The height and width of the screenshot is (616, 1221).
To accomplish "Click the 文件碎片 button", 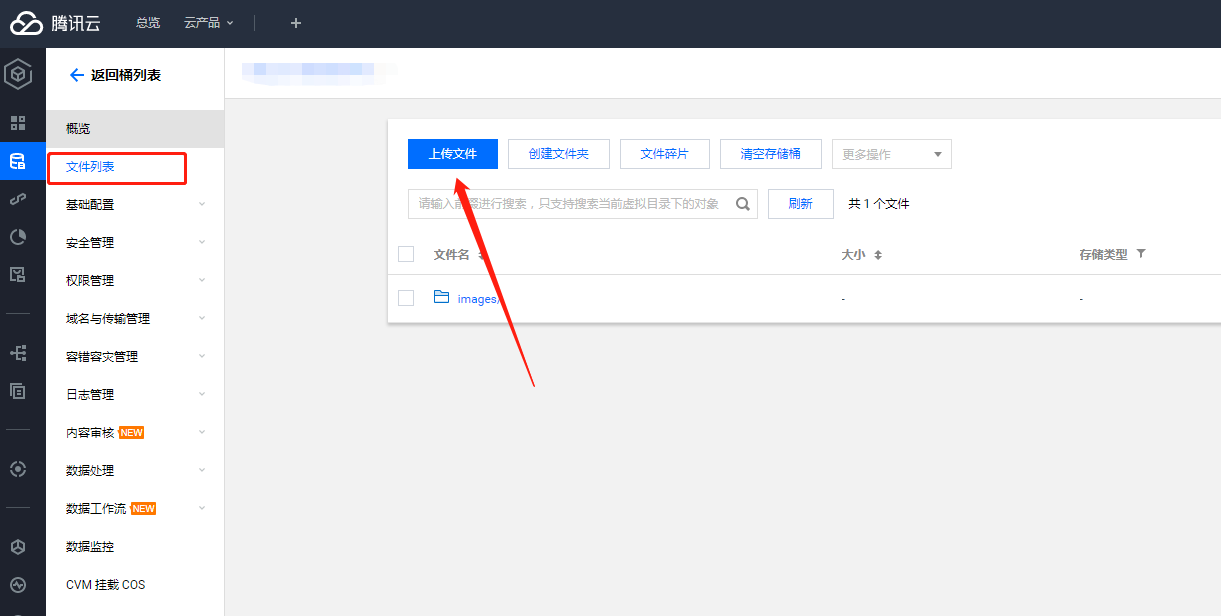I will [665, 154].
